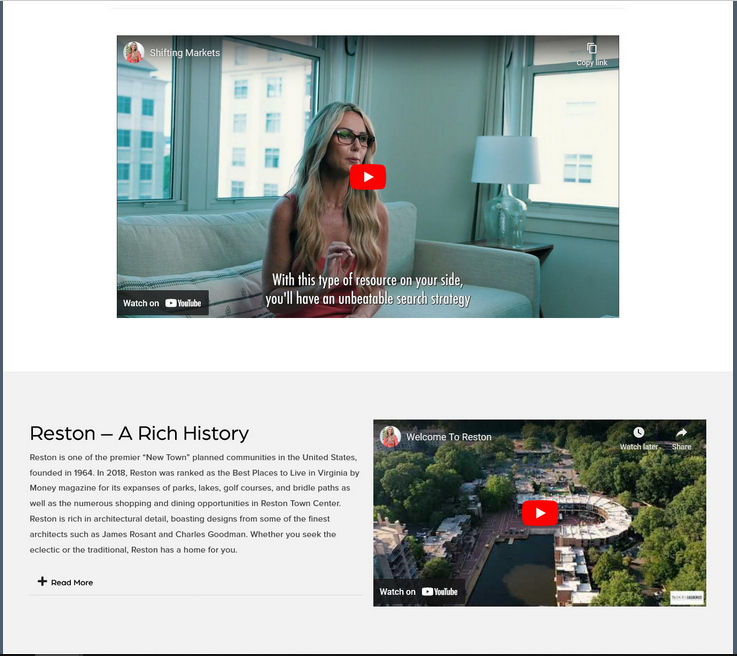The image size is (737, 656).
Task: Open channel avatar on Welcome To Reston video
Action: pos(390,437)
